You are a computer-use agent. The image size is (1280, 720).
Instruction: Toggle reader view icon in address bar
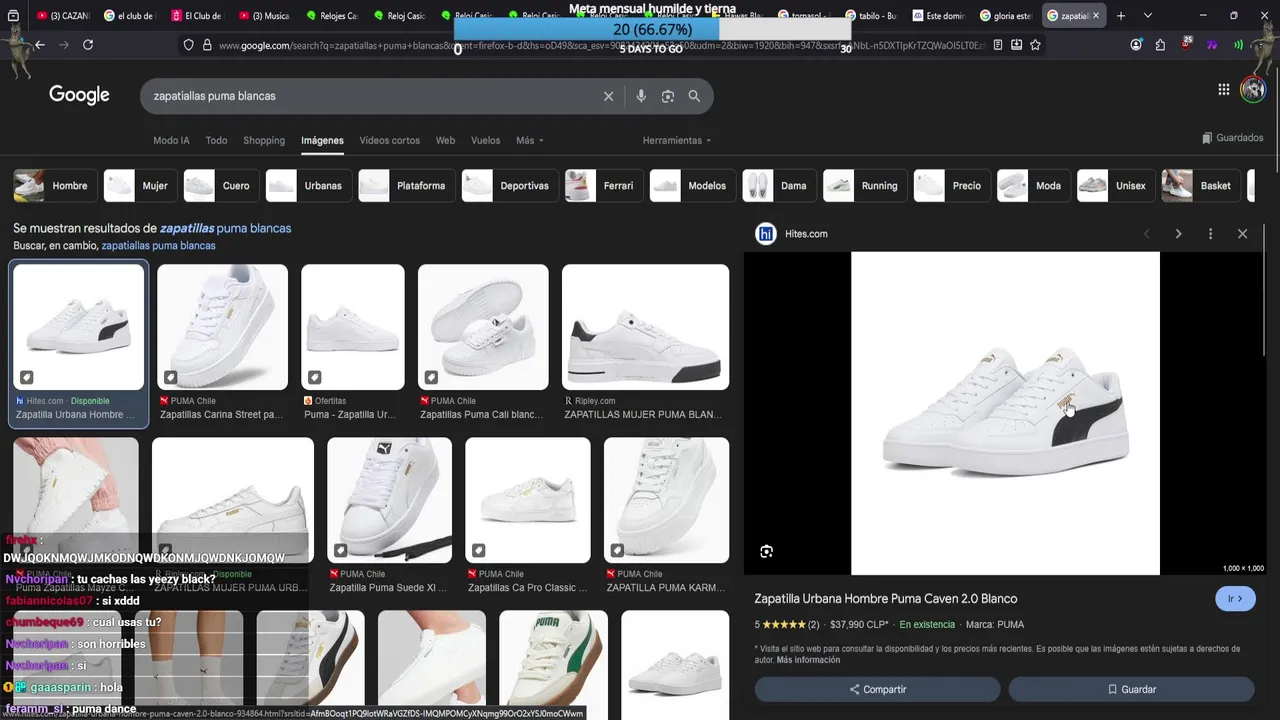(998, 45)
